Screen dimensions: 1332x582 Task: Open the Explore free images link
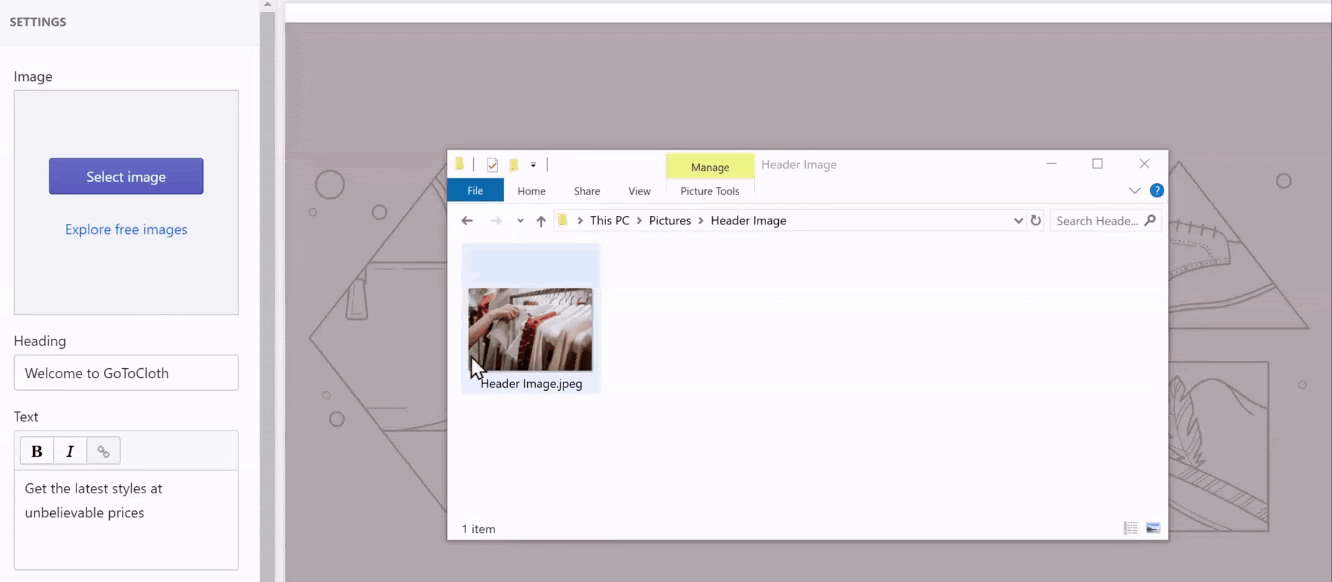(x=126, y=229)
